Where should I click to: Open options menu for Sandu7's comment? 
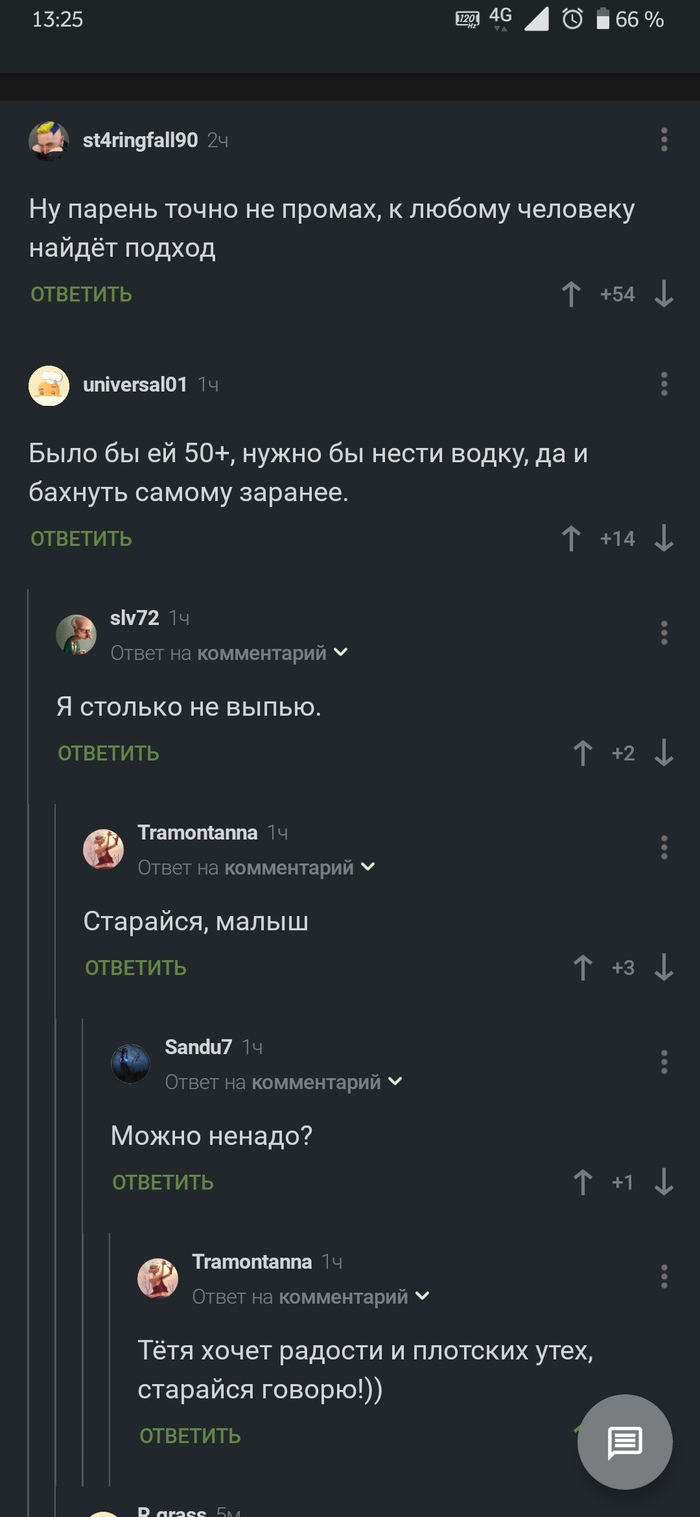[x=664, y=1062]
